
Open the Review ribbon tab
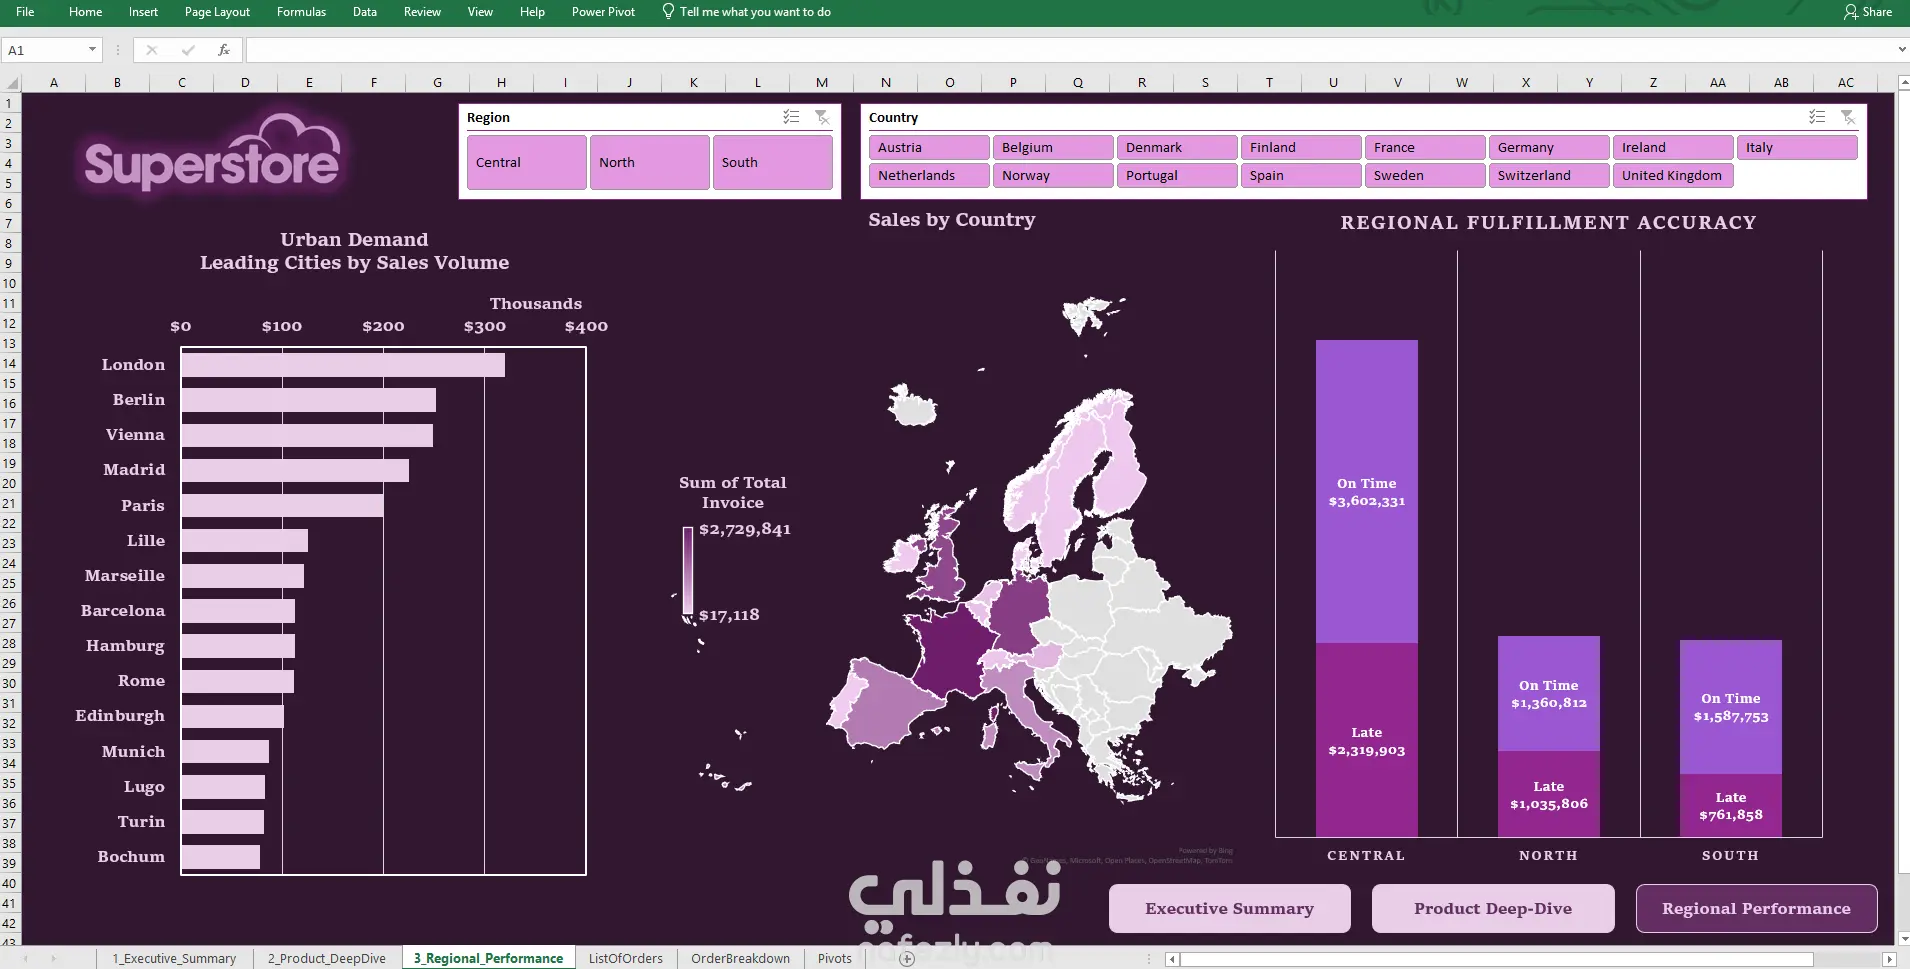(x=422, y=12)
